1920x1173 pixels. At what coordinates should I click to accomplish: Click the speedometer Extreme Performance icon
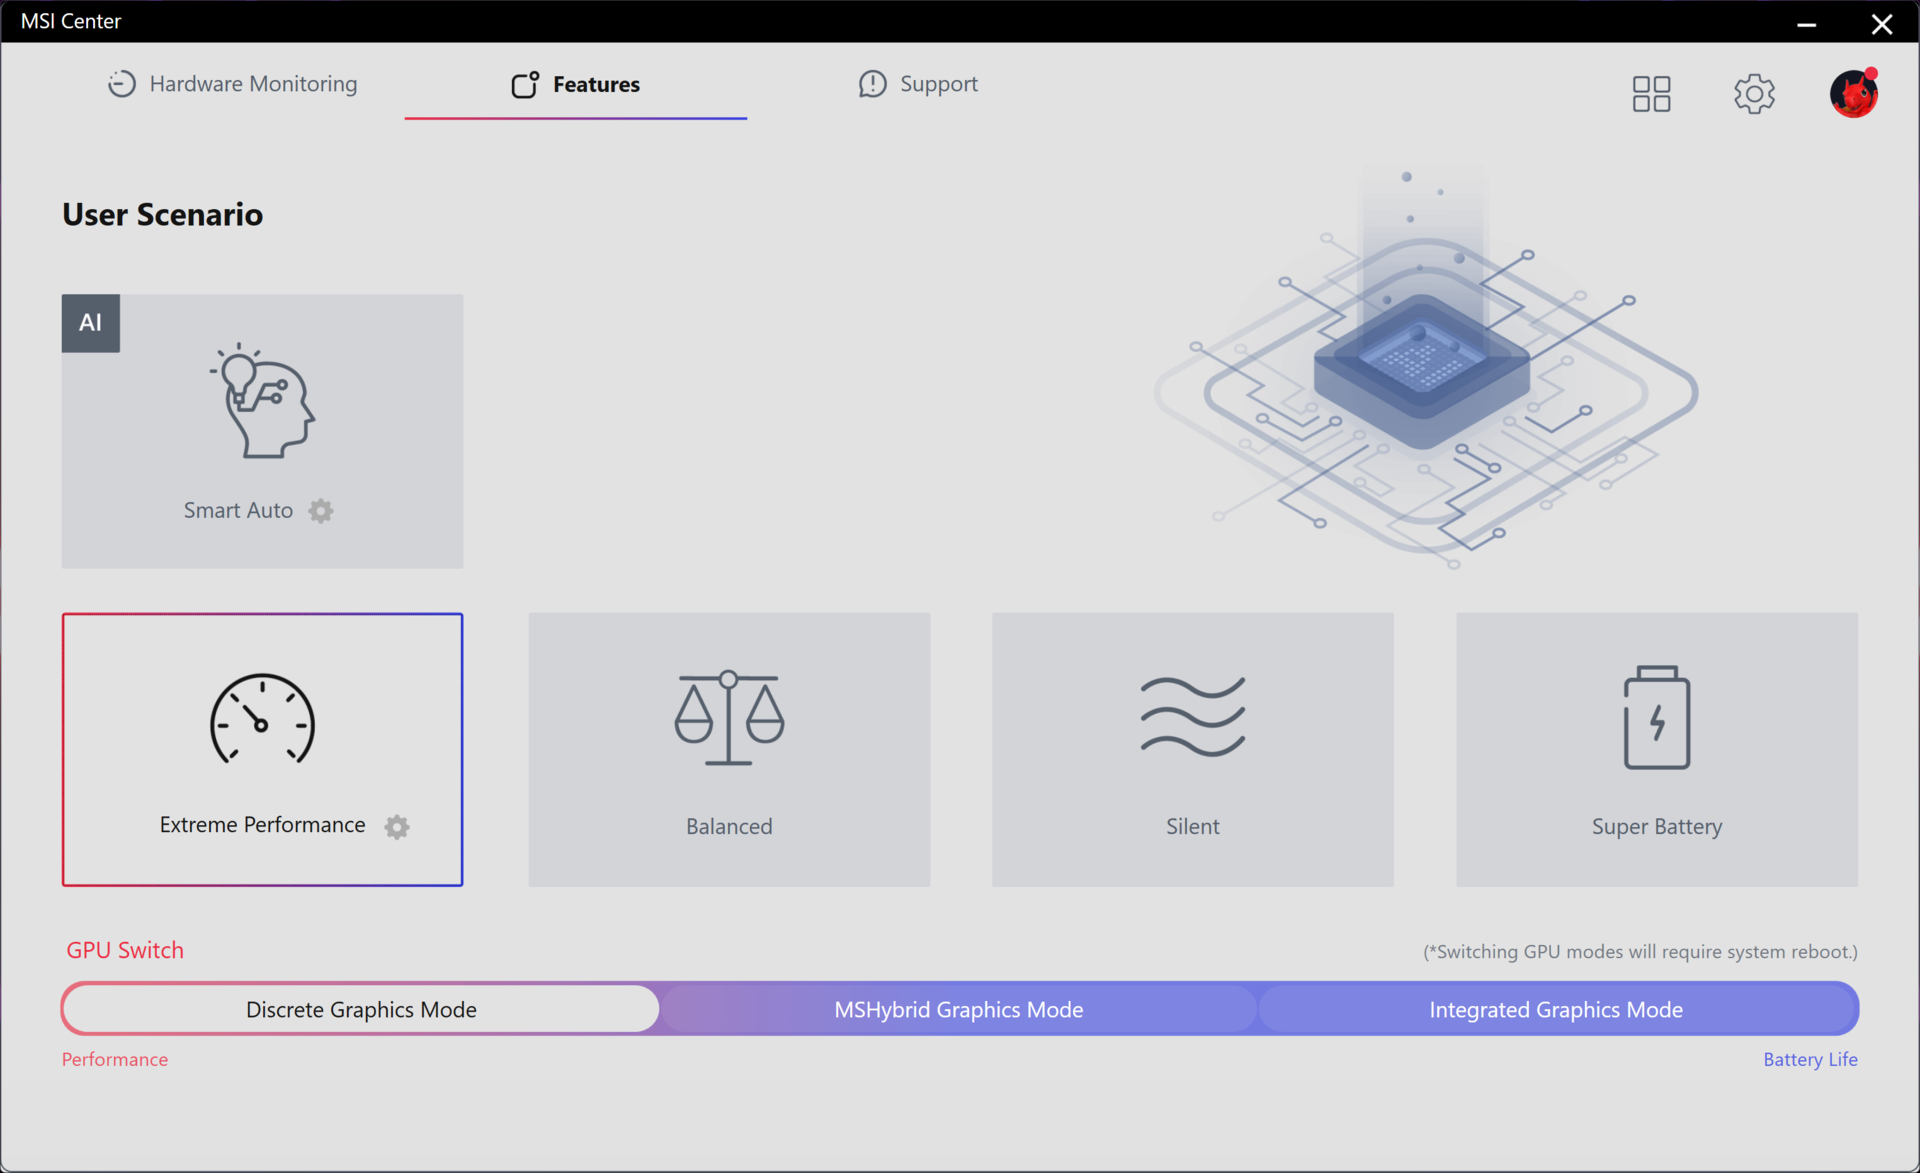[x=262, y=719]
